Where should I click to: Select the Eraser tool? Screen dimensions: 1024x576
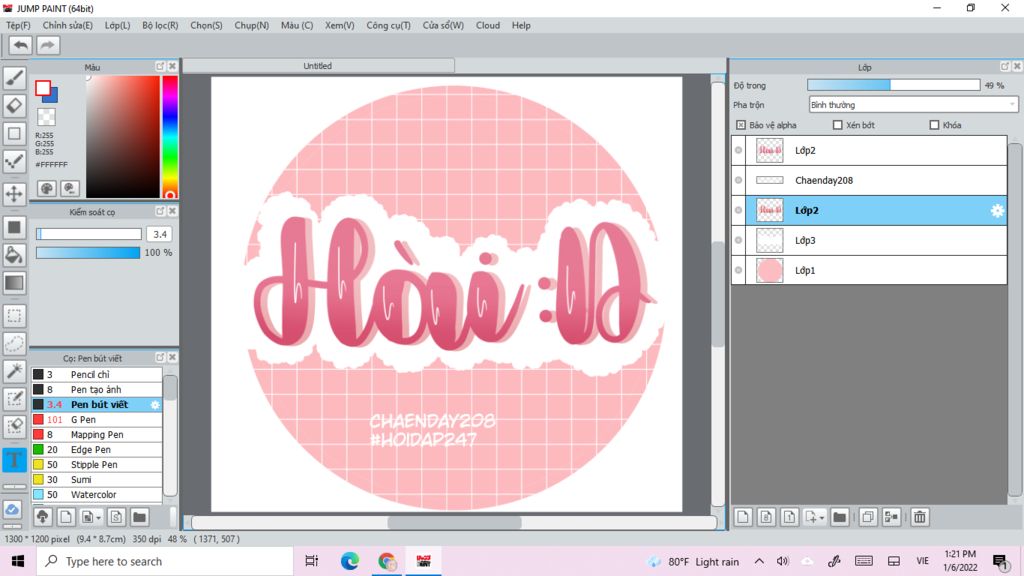pyautogui.click(x=14, y=105)
